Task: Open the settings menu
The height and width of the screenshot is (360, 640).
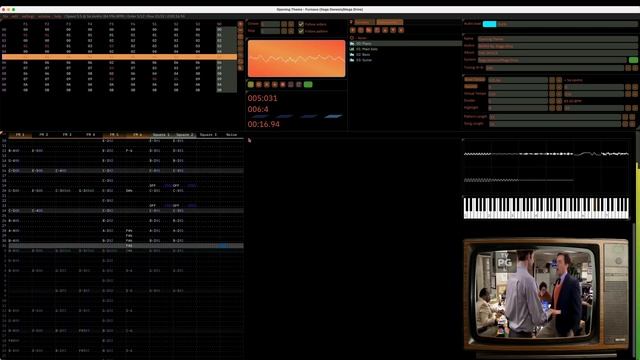Action: [28, 16]
